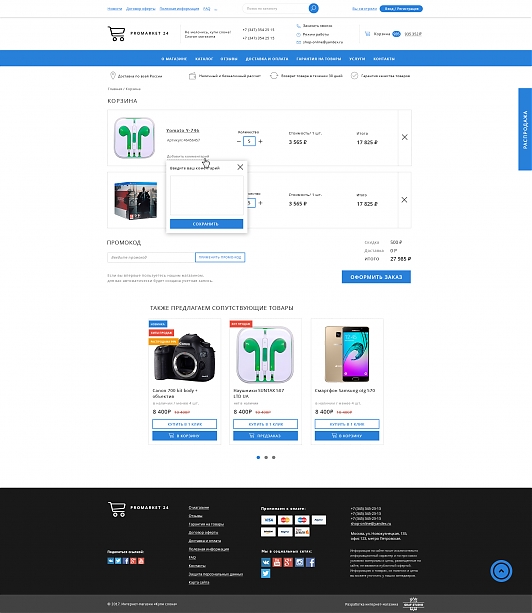Open VK icon under social networks heading
The width and height of the screenshot is (532, 613).
pos(266,562)
